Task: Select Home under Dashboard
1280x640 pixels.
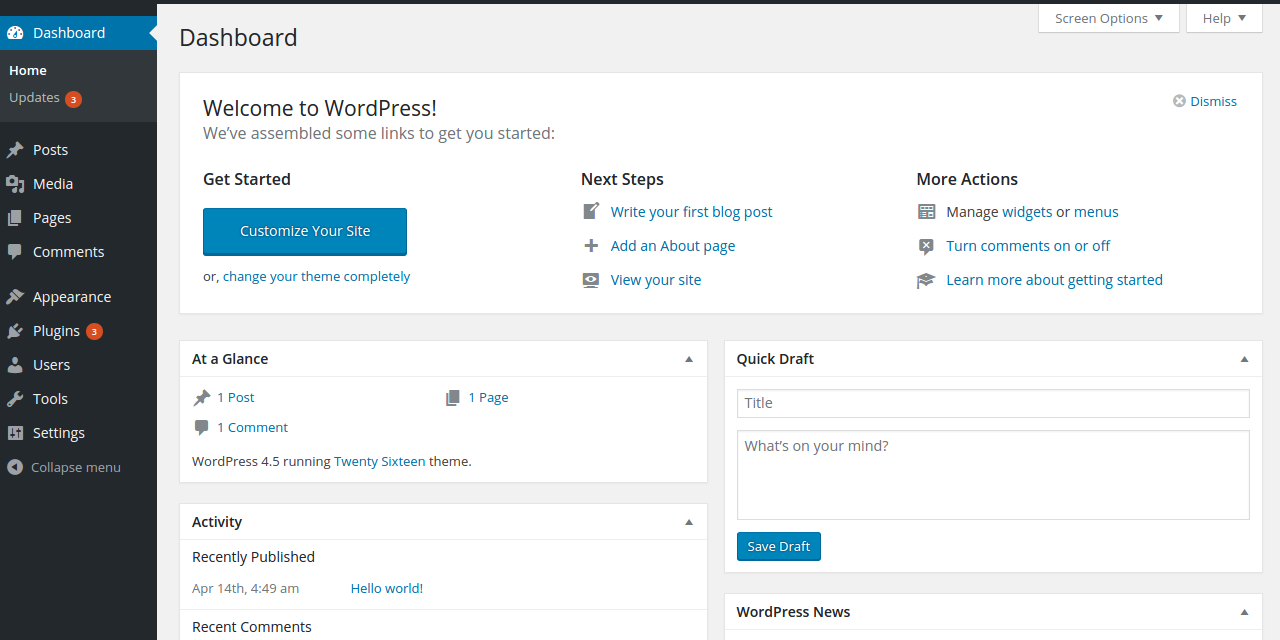Action: (x=27, y=69)
